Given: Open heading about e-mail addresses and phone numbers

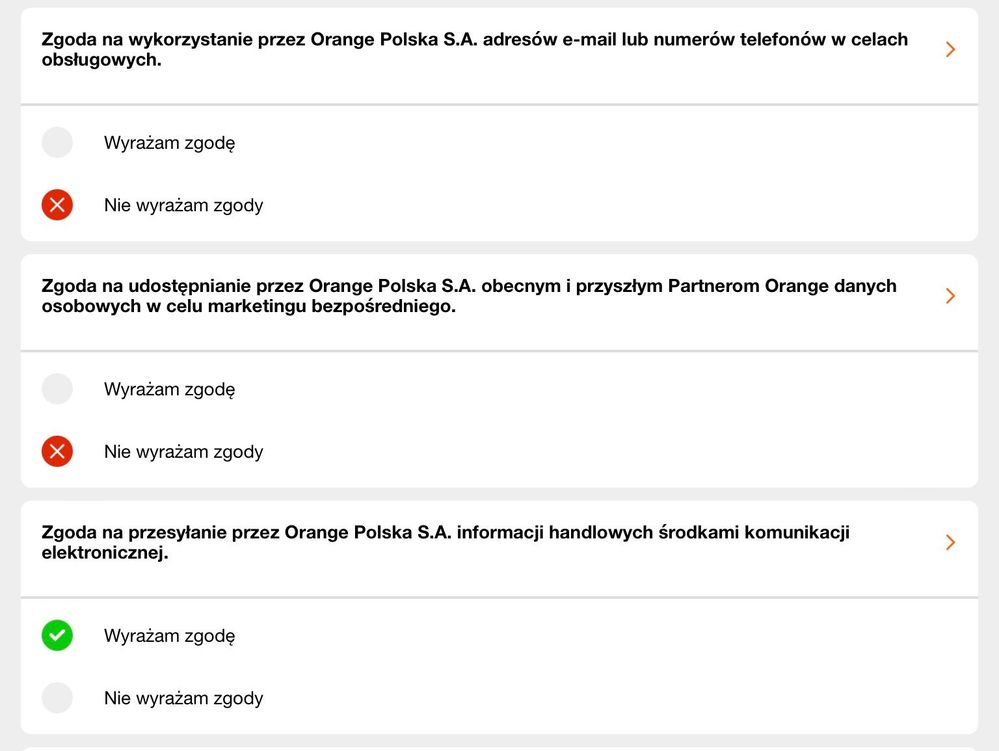Looking at the screenshot, I should coord(474,50).
